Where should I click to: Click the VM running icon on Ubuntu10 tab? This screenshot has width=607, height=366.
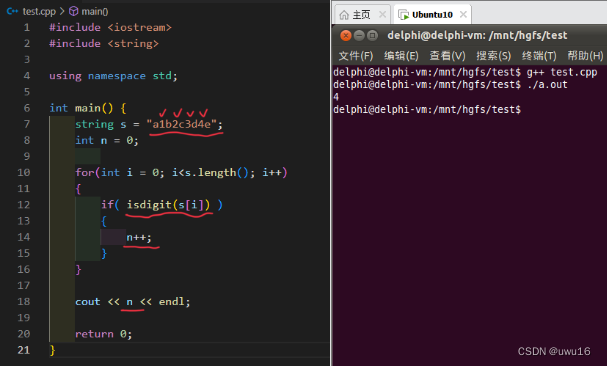pos(403,15)
